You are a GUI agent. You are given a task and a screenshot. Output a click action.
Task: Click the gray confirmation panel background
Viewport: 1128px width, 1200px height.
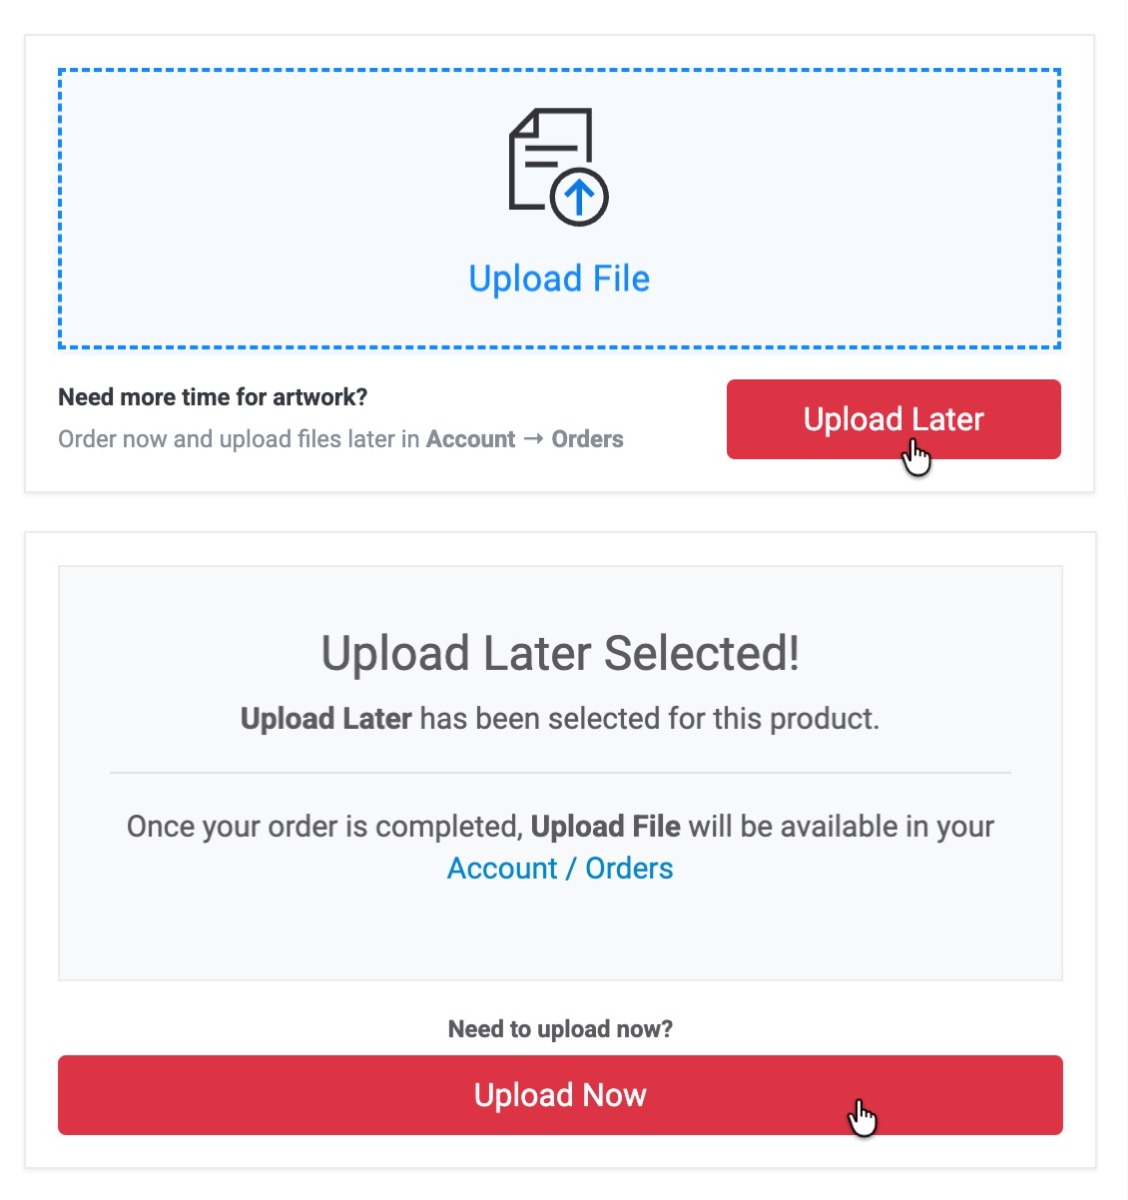tap(560, 940)
